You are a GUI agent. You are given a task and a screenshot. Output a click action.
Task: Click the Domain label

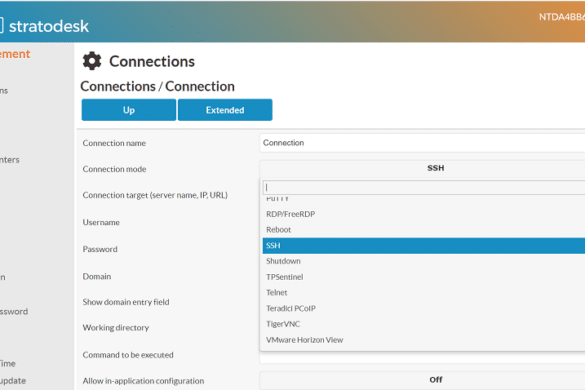(97, 277)
